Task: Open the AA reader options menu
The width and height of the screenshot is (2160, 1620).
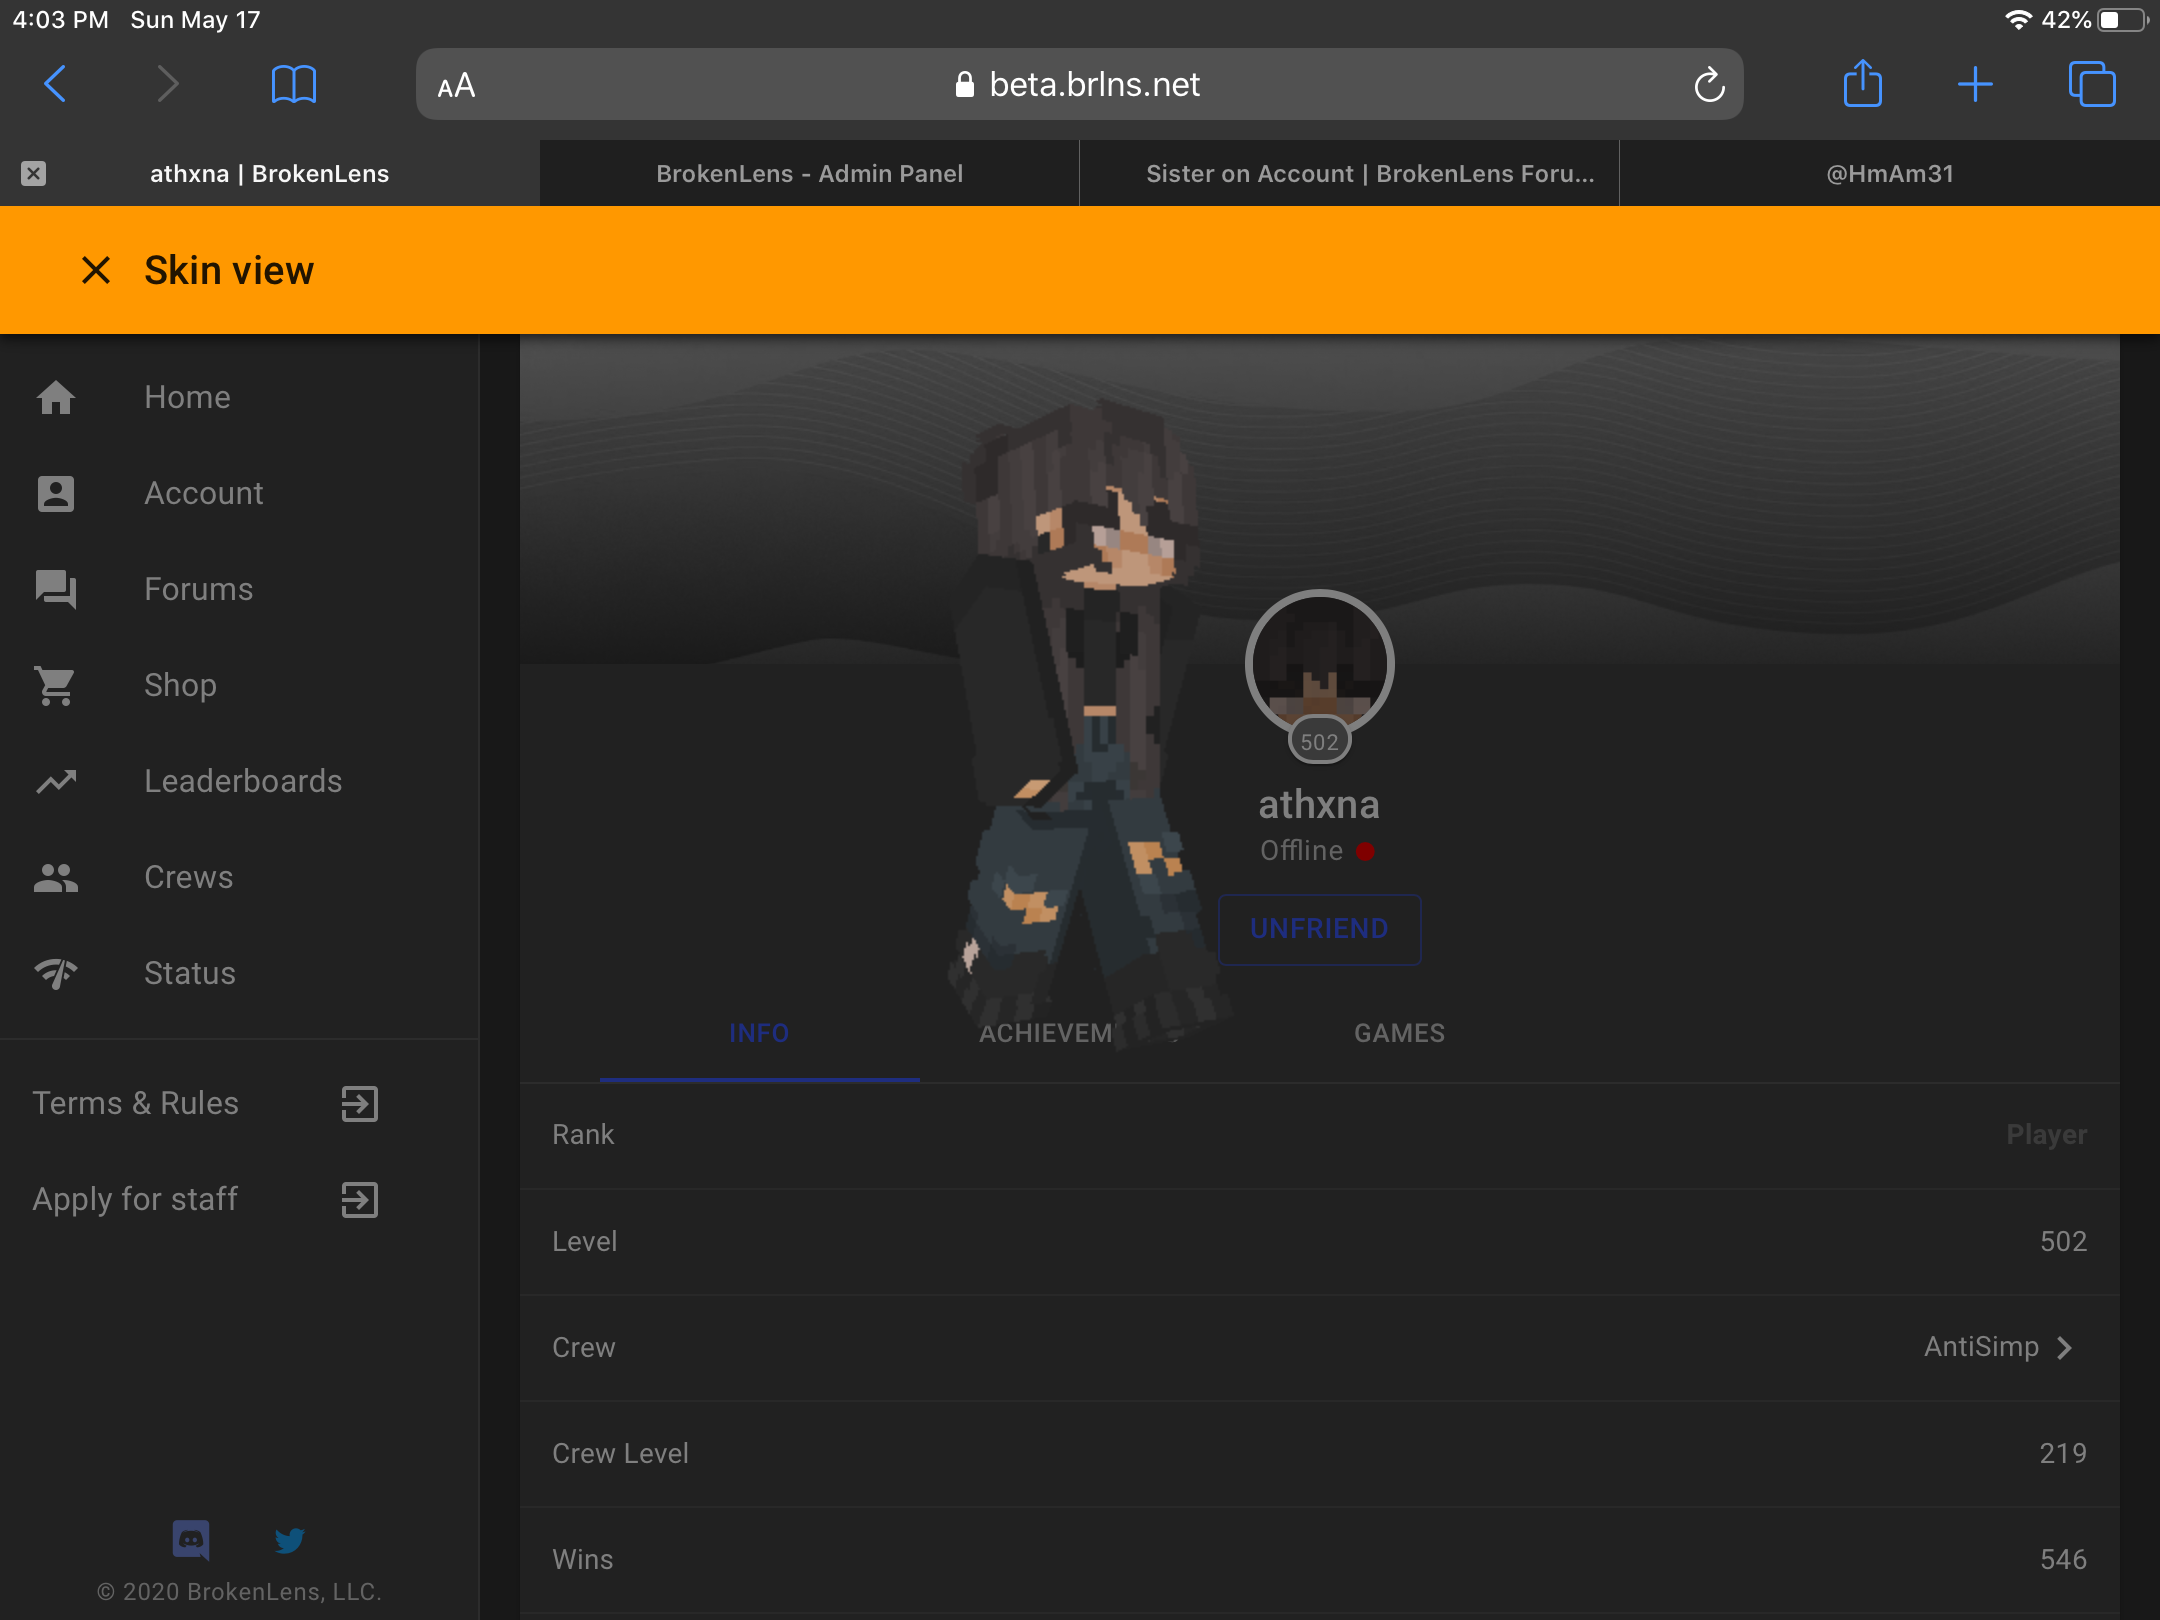Action: [x=456, y=86]
